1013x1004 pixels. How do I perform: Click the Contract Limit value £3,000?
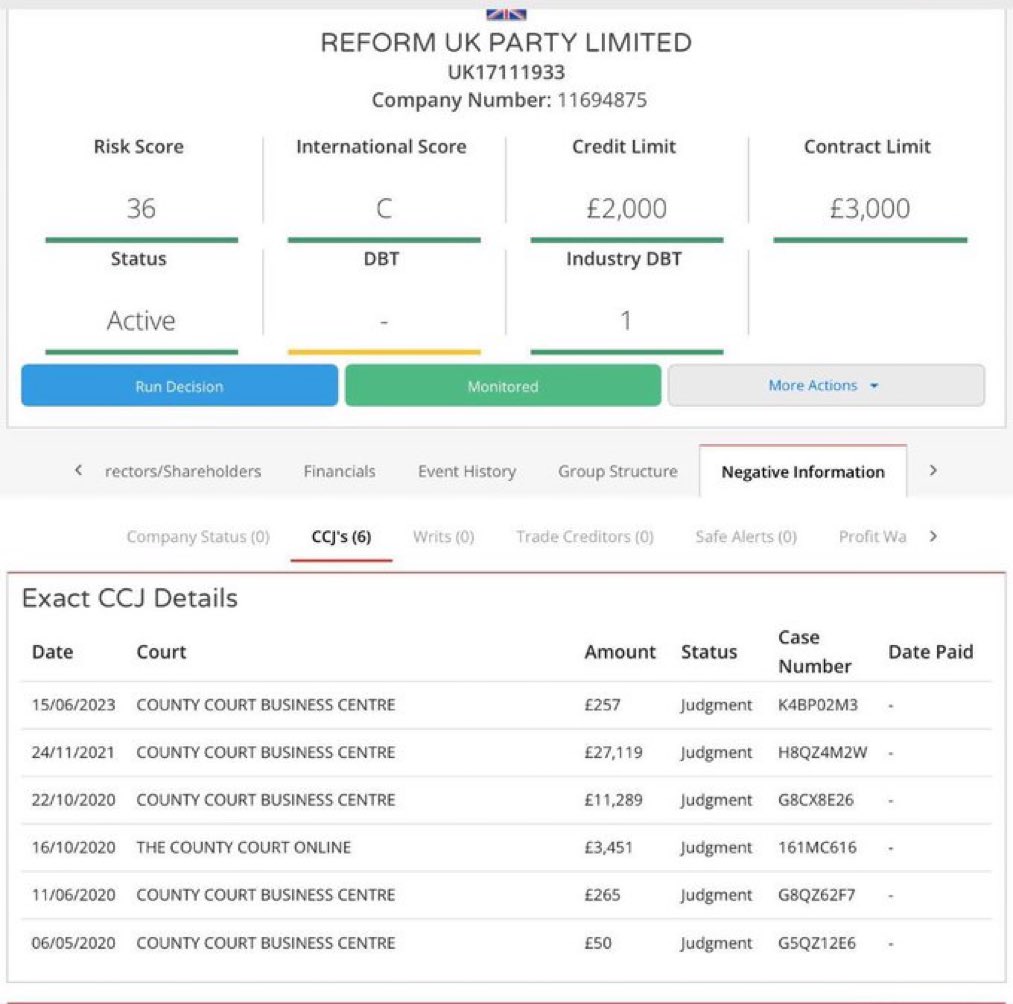click(870, 209)
